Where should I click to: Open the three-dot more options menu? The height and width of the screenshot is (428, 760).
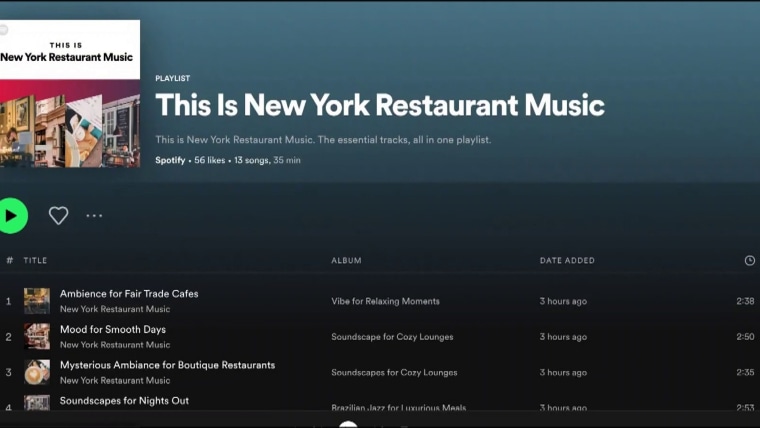pos(94,216)
